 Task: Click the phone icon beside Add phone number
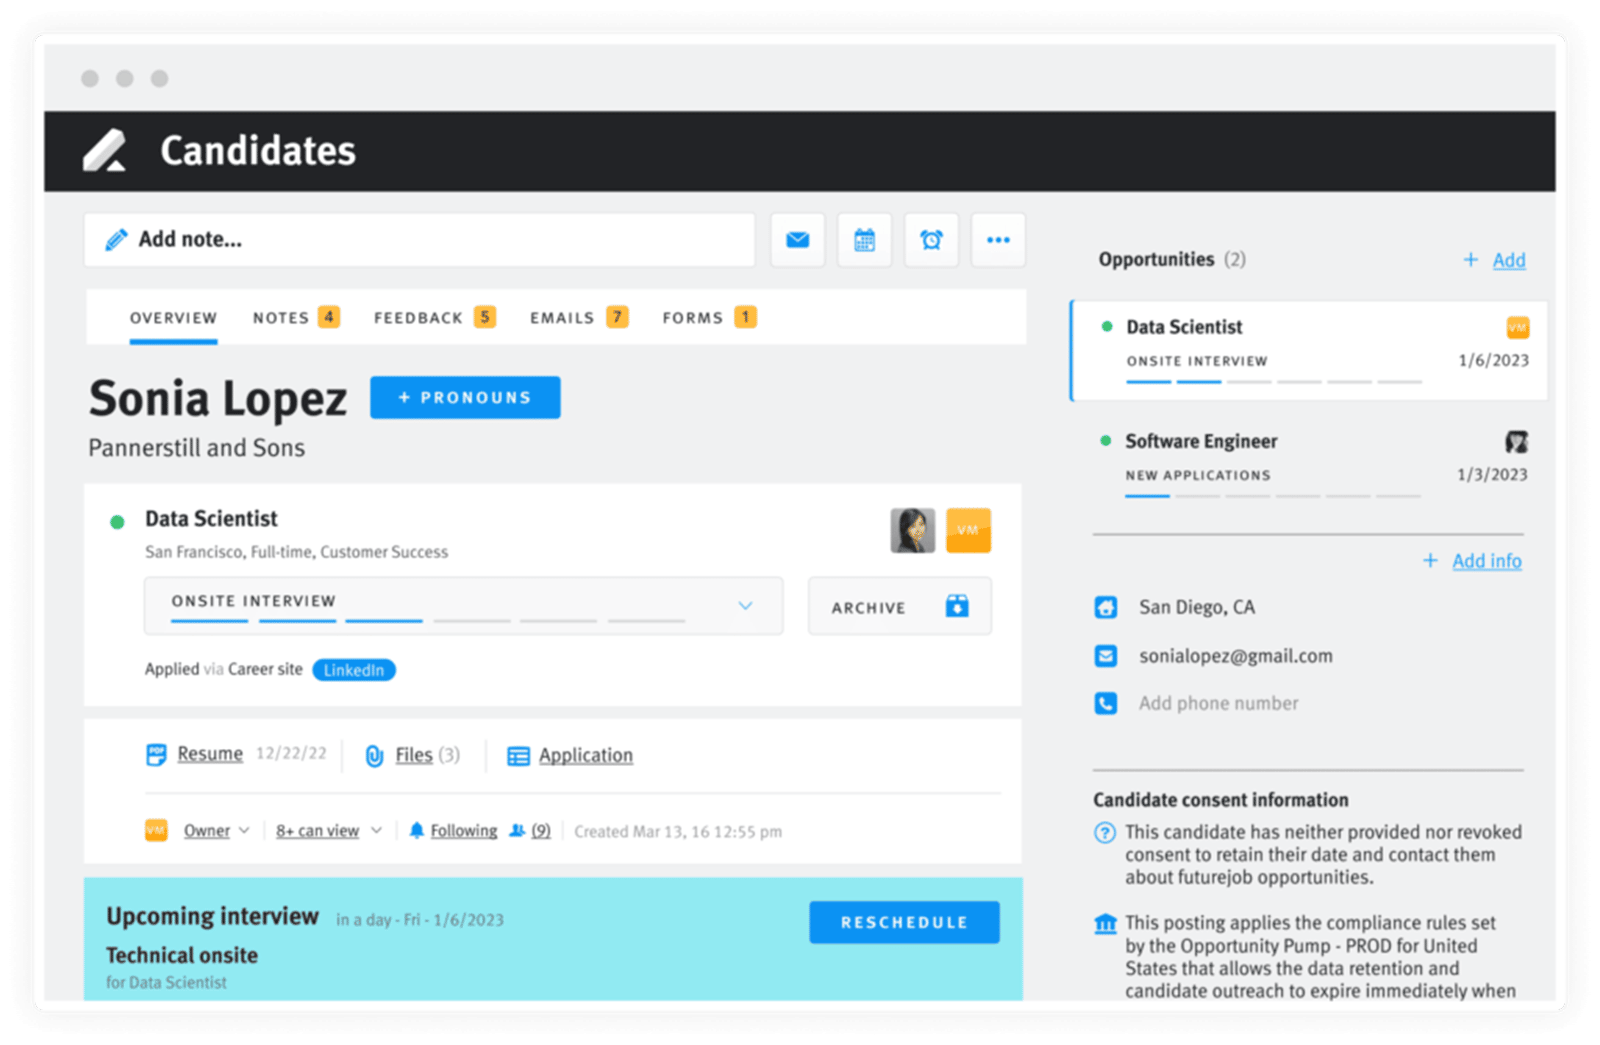(1105, 704)
